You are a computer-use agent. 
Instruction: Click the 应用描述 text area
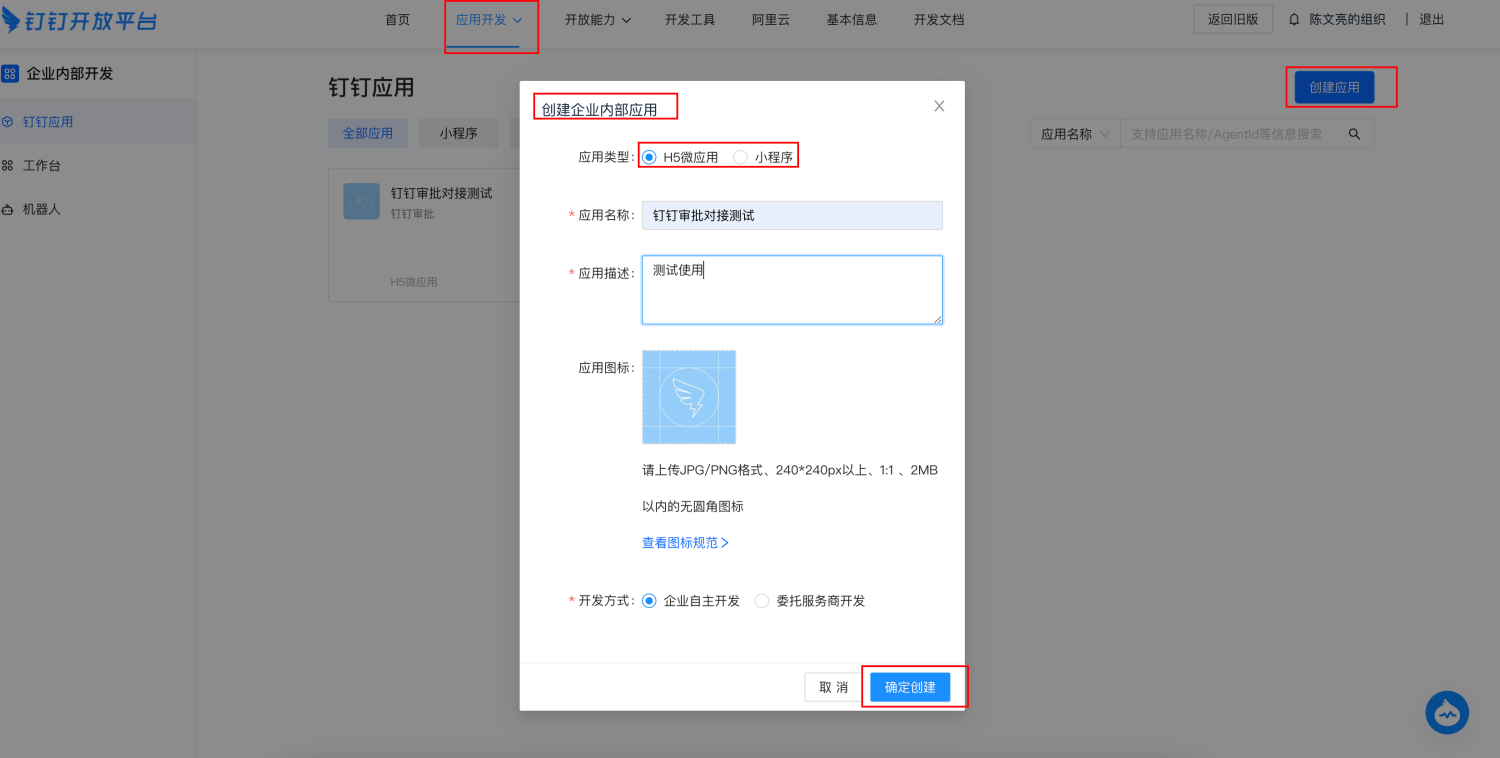pos(792,290)
